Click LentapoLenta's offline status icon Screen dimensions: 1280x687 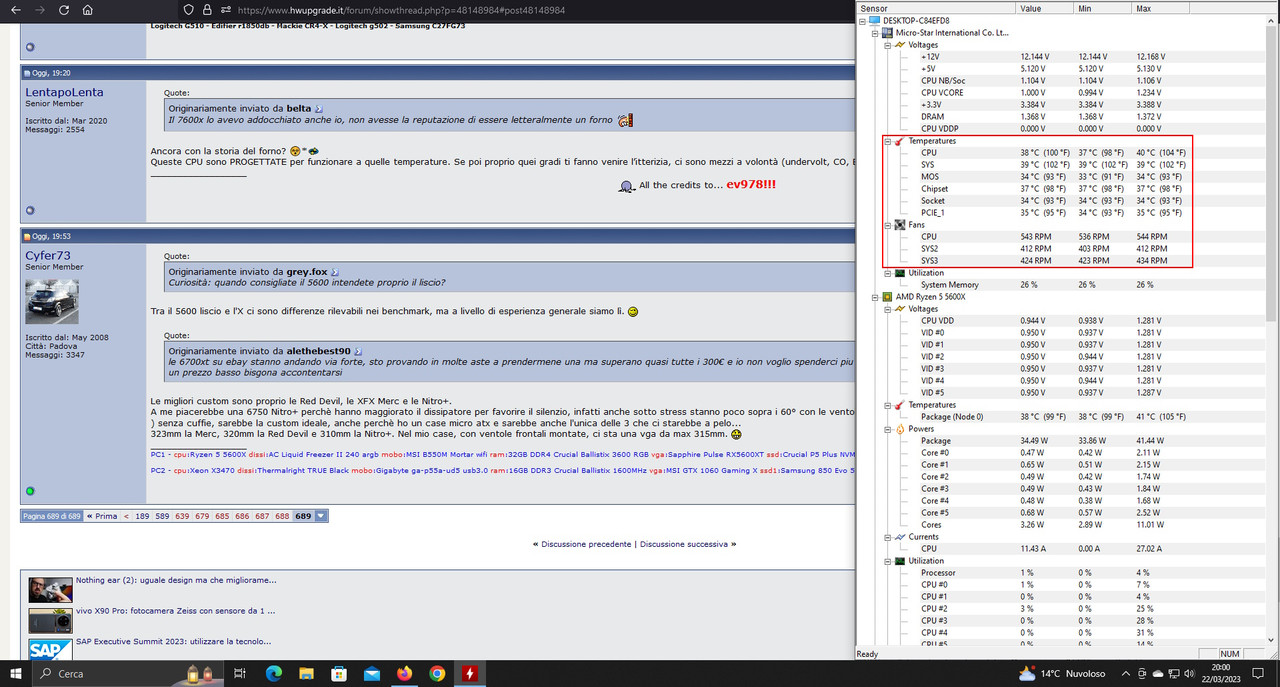pos(30,210)
